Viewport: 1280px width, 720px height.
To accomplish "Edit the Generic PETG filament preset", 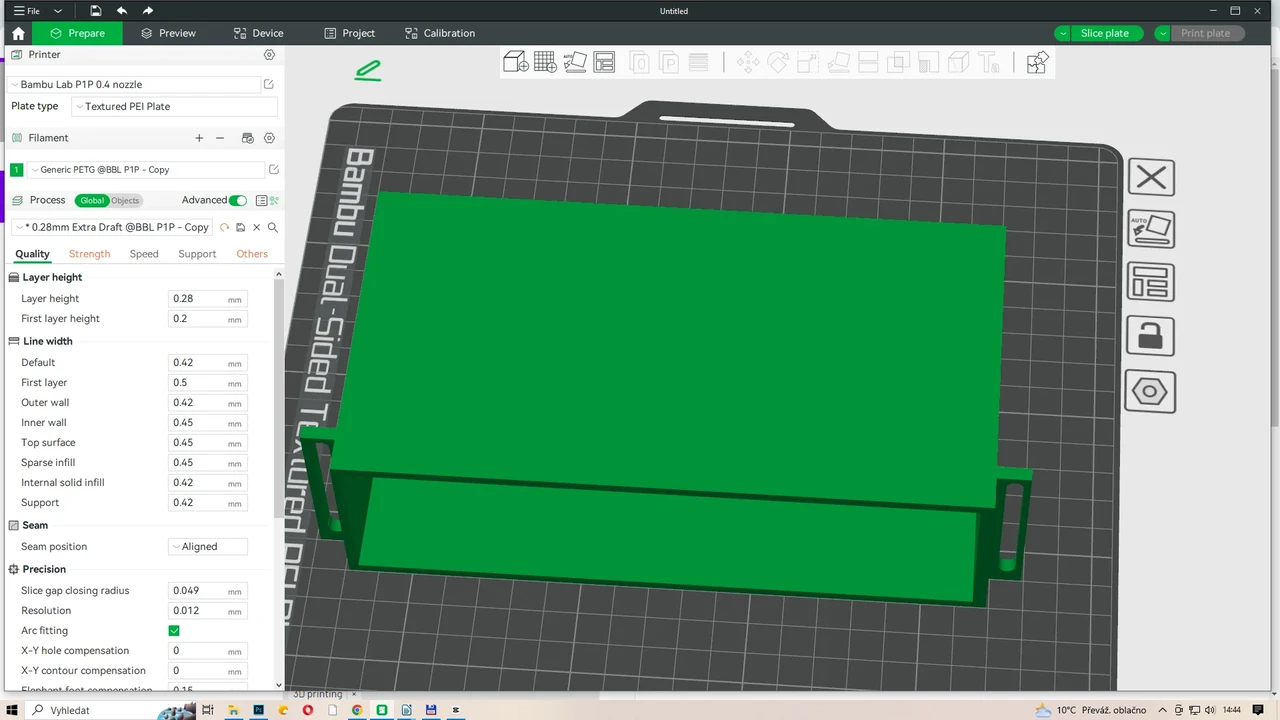I will pos(274,170).
